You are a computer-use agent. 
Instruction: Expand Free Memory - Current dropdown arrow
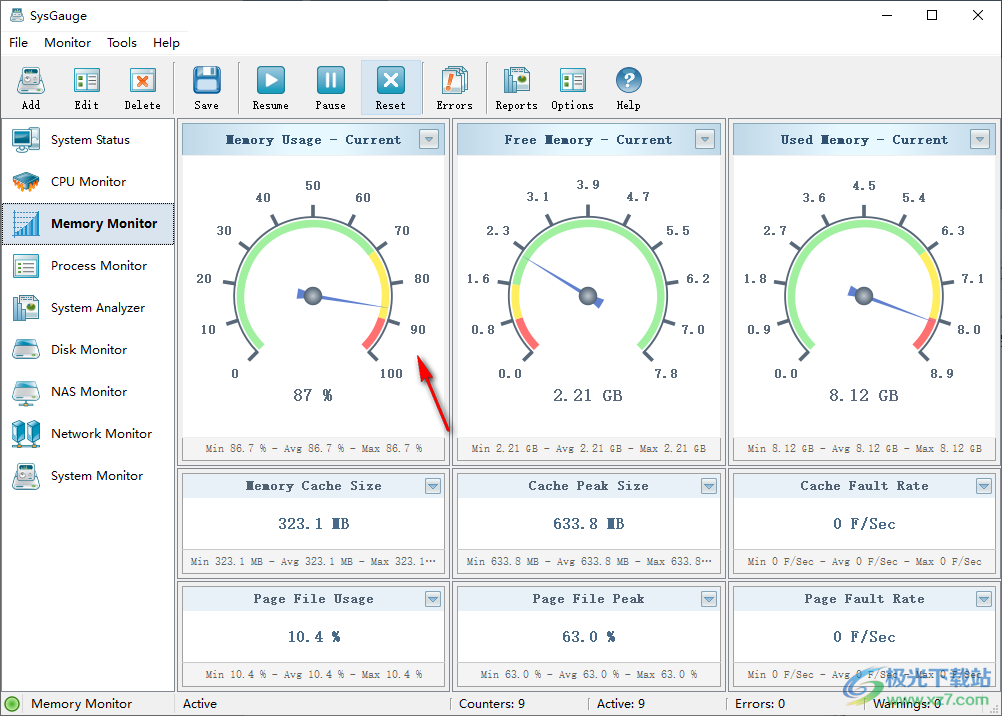pyautogui.click(x=705, y=139)
